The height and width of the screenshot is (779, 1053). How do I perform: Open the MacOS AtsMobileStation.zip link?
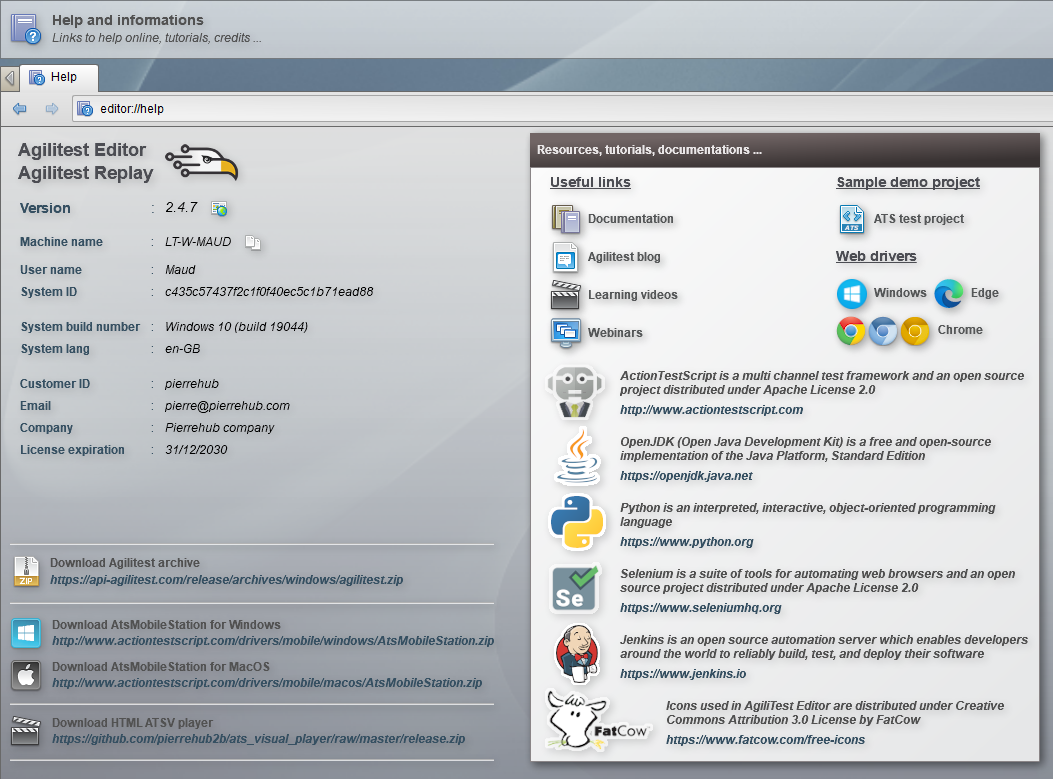pos(267,683)
